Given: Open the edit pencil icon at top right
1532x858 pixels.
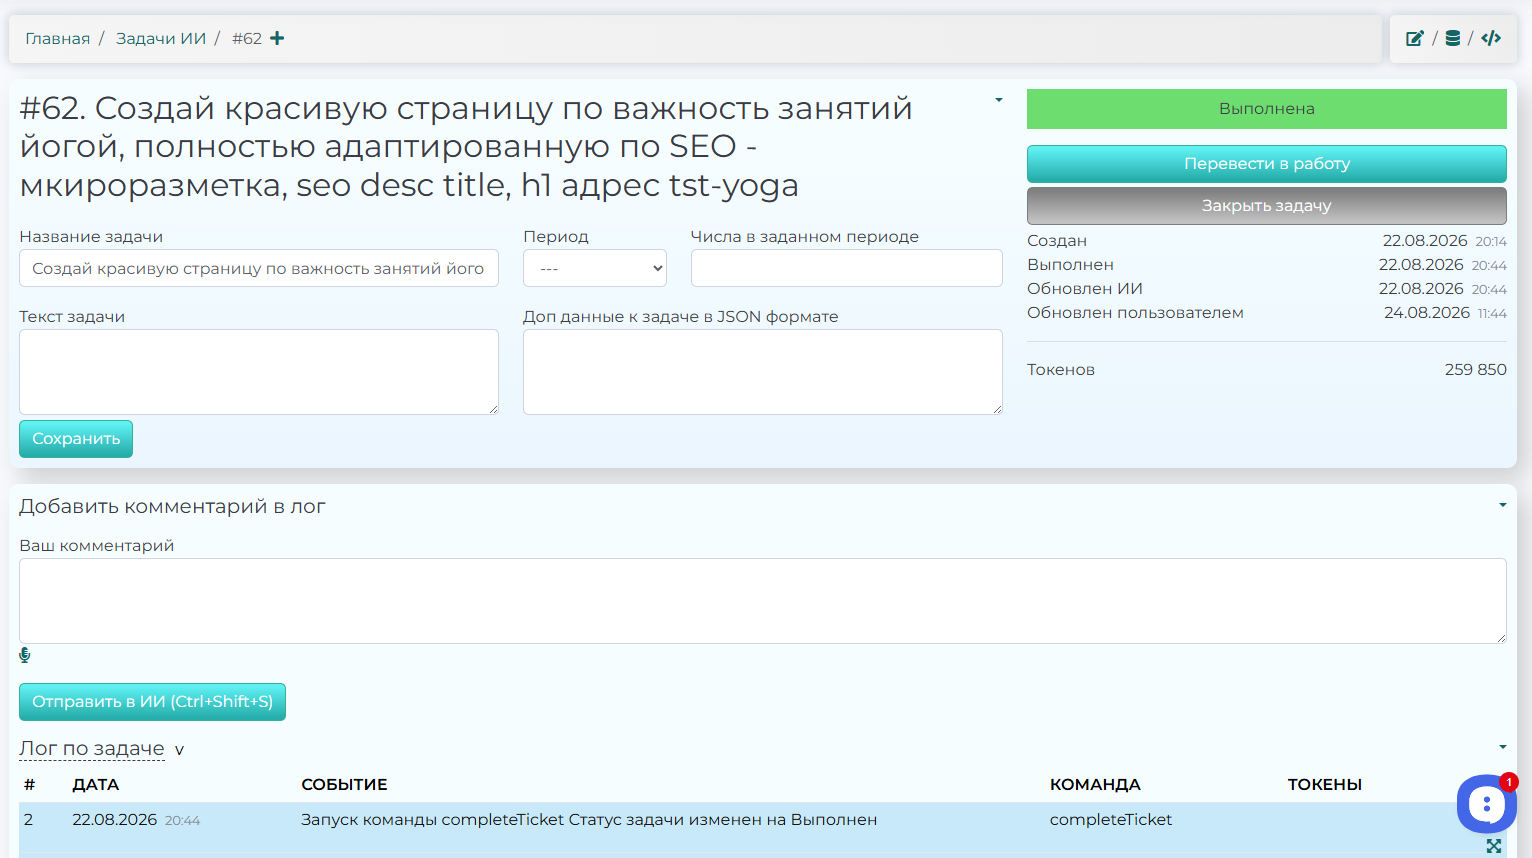Looking at the screenshot, I should (x=1415, y=38).
